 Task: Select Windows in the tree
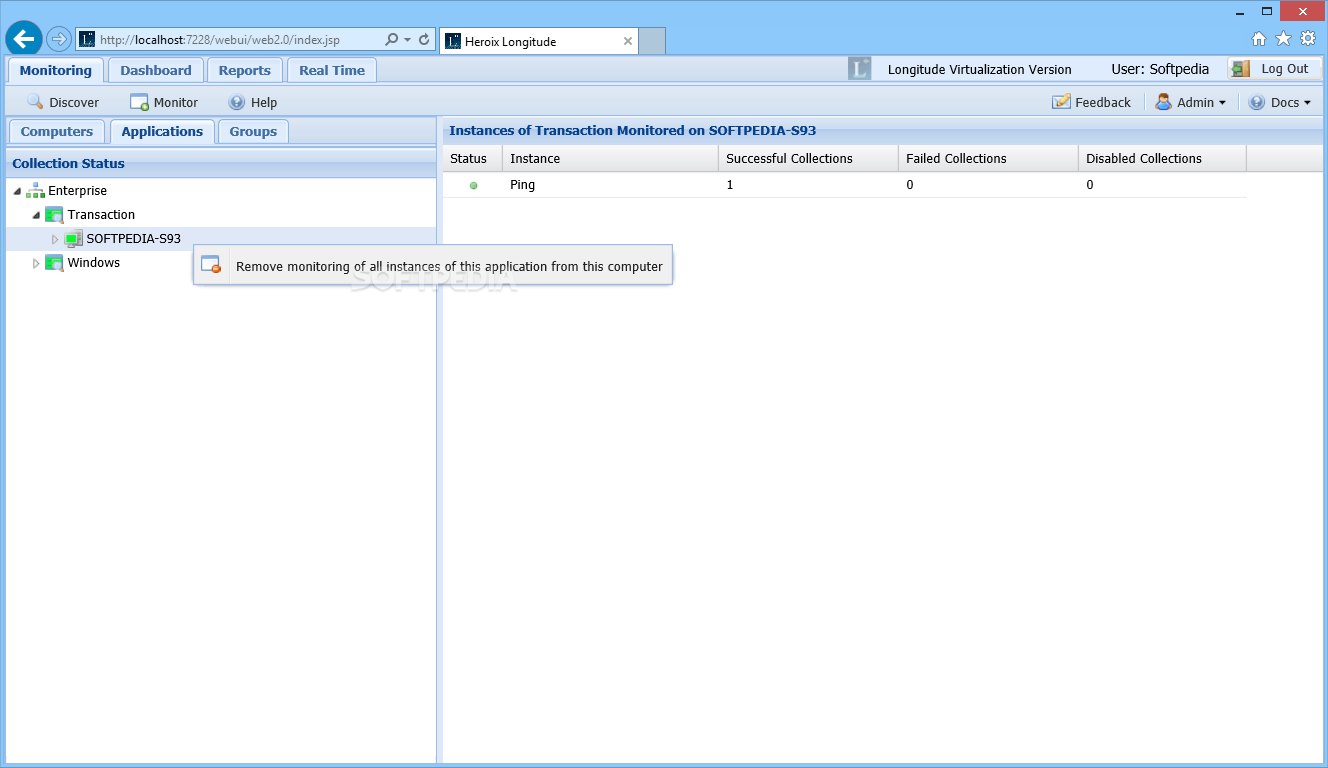coord(94,262)
